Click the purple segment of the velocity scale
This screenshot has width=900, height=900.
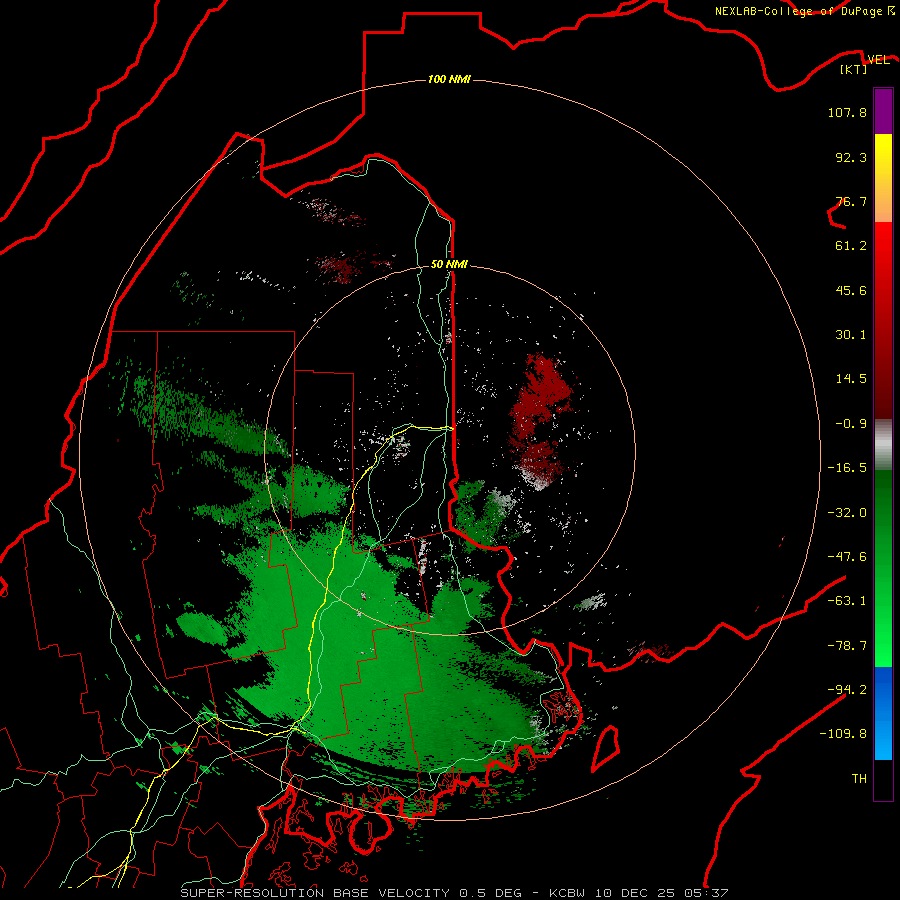click(883, 111)
